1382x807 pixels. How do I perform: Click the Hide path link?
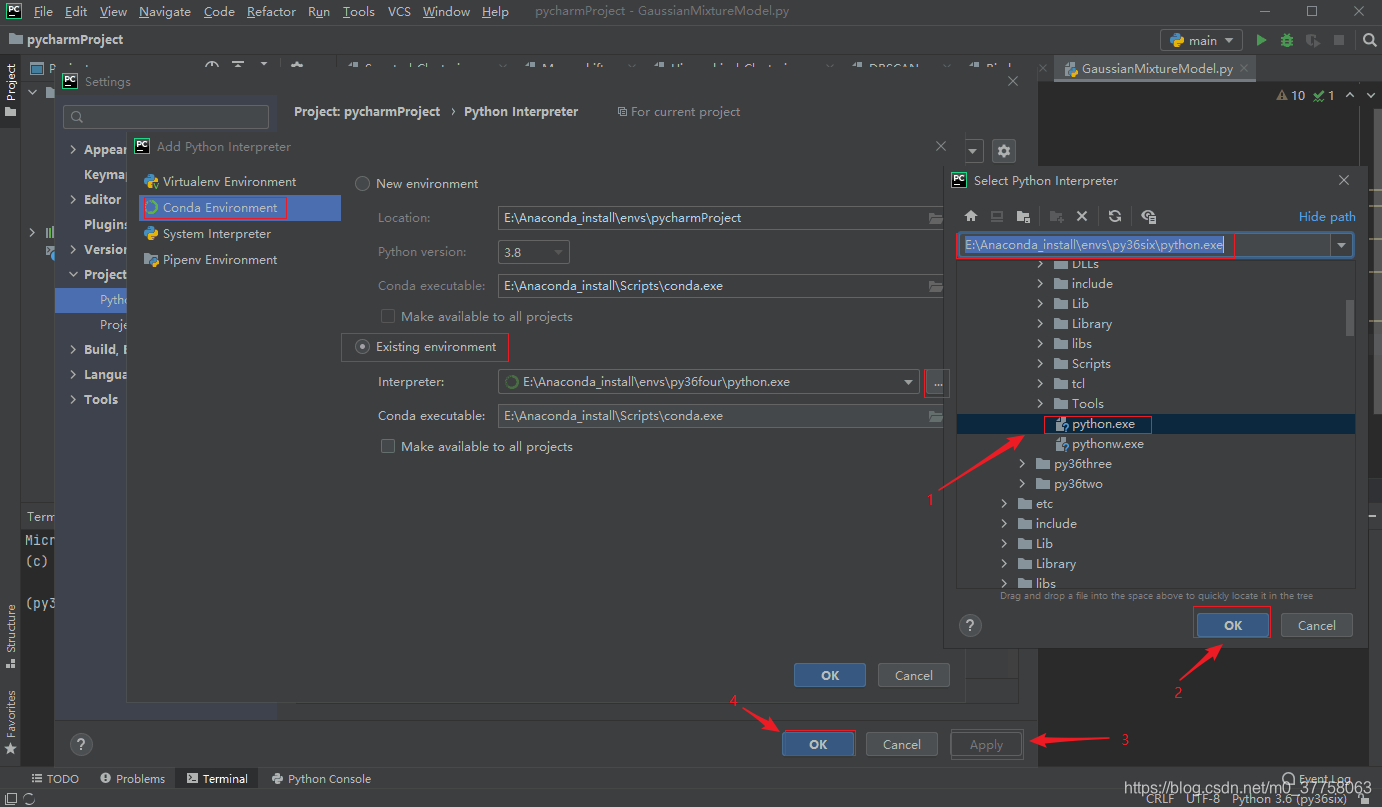coord(1327,217)
